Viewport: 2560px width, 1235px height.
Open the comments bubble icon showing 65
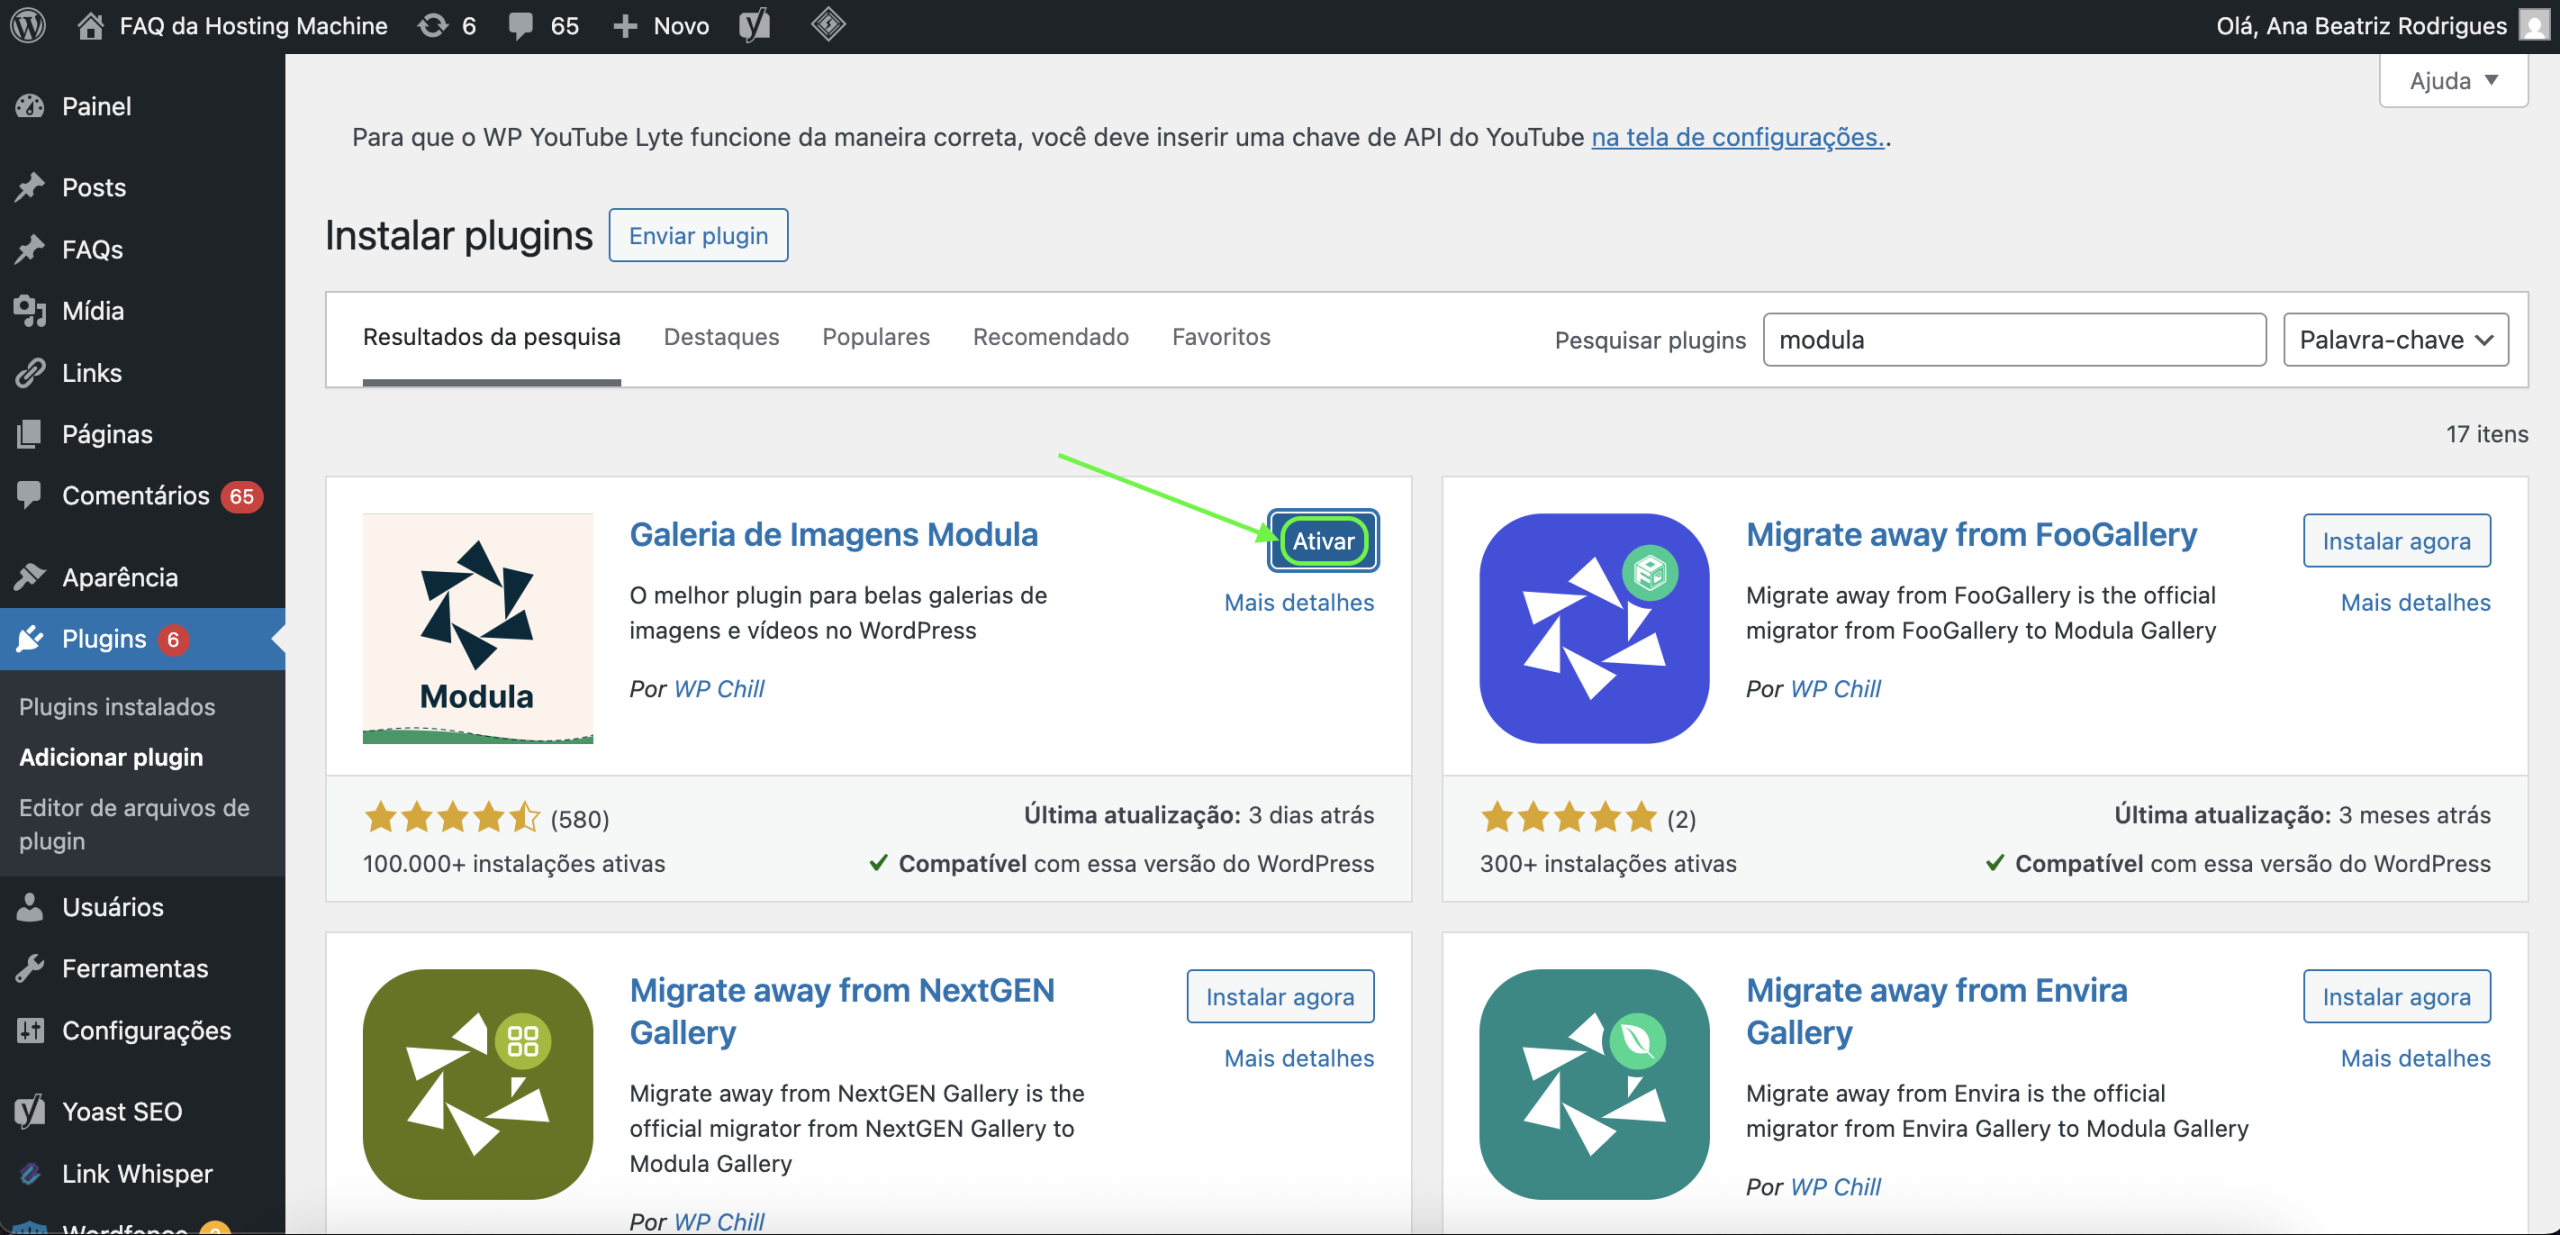[x=520, y=26]
